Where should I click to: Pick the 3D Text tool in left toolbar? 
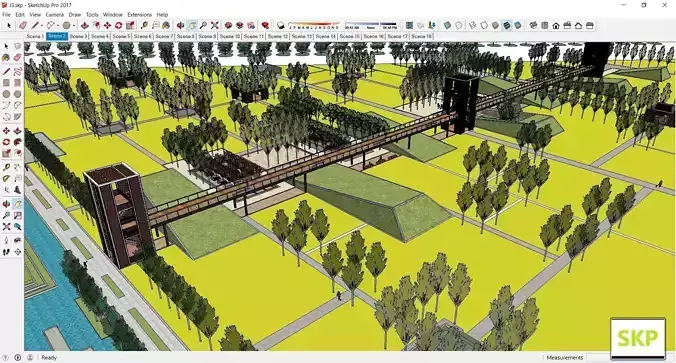tap(17, 190)
